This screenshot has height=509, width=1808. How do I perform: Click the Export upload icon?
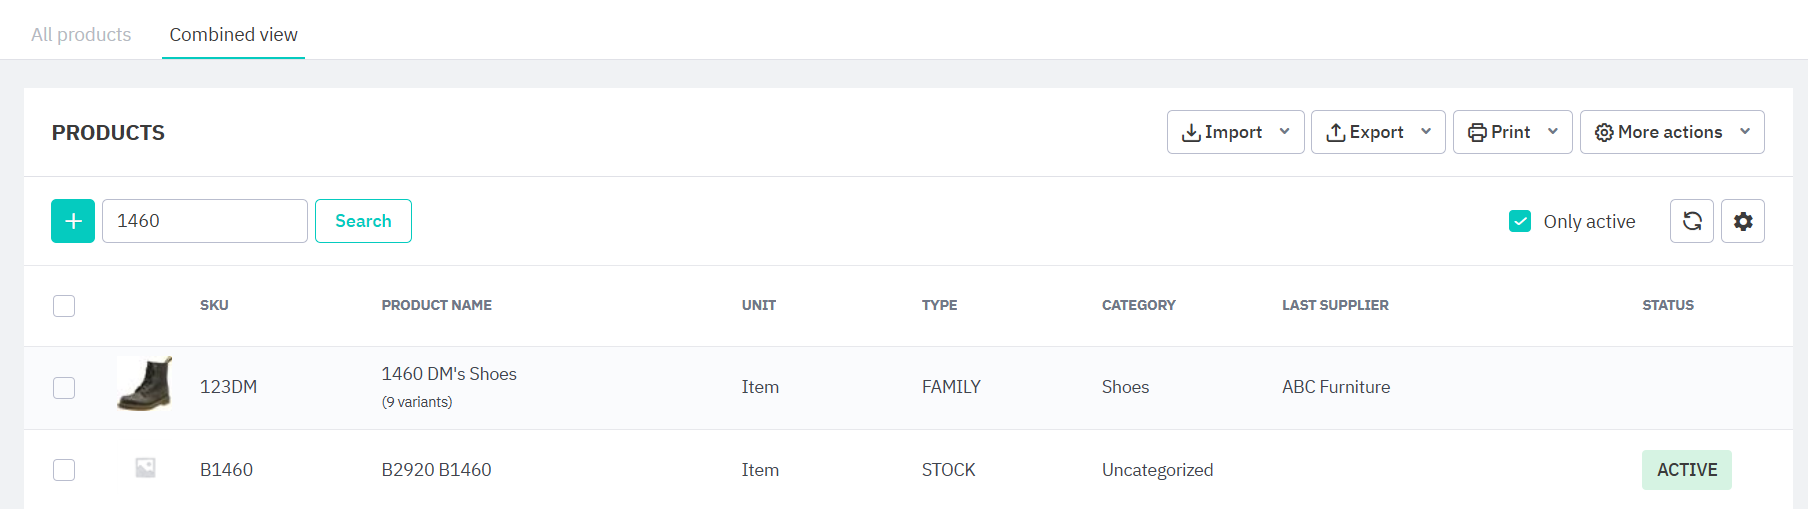[x=1335, y=133]
